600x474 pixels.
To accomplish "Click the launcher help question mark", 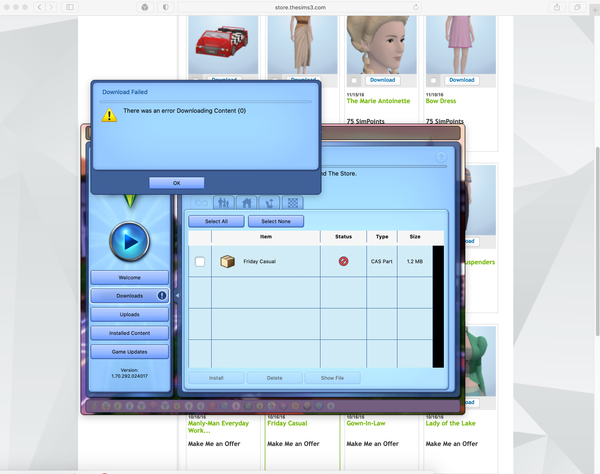I will pyautogui.click(x=441, y=157).
